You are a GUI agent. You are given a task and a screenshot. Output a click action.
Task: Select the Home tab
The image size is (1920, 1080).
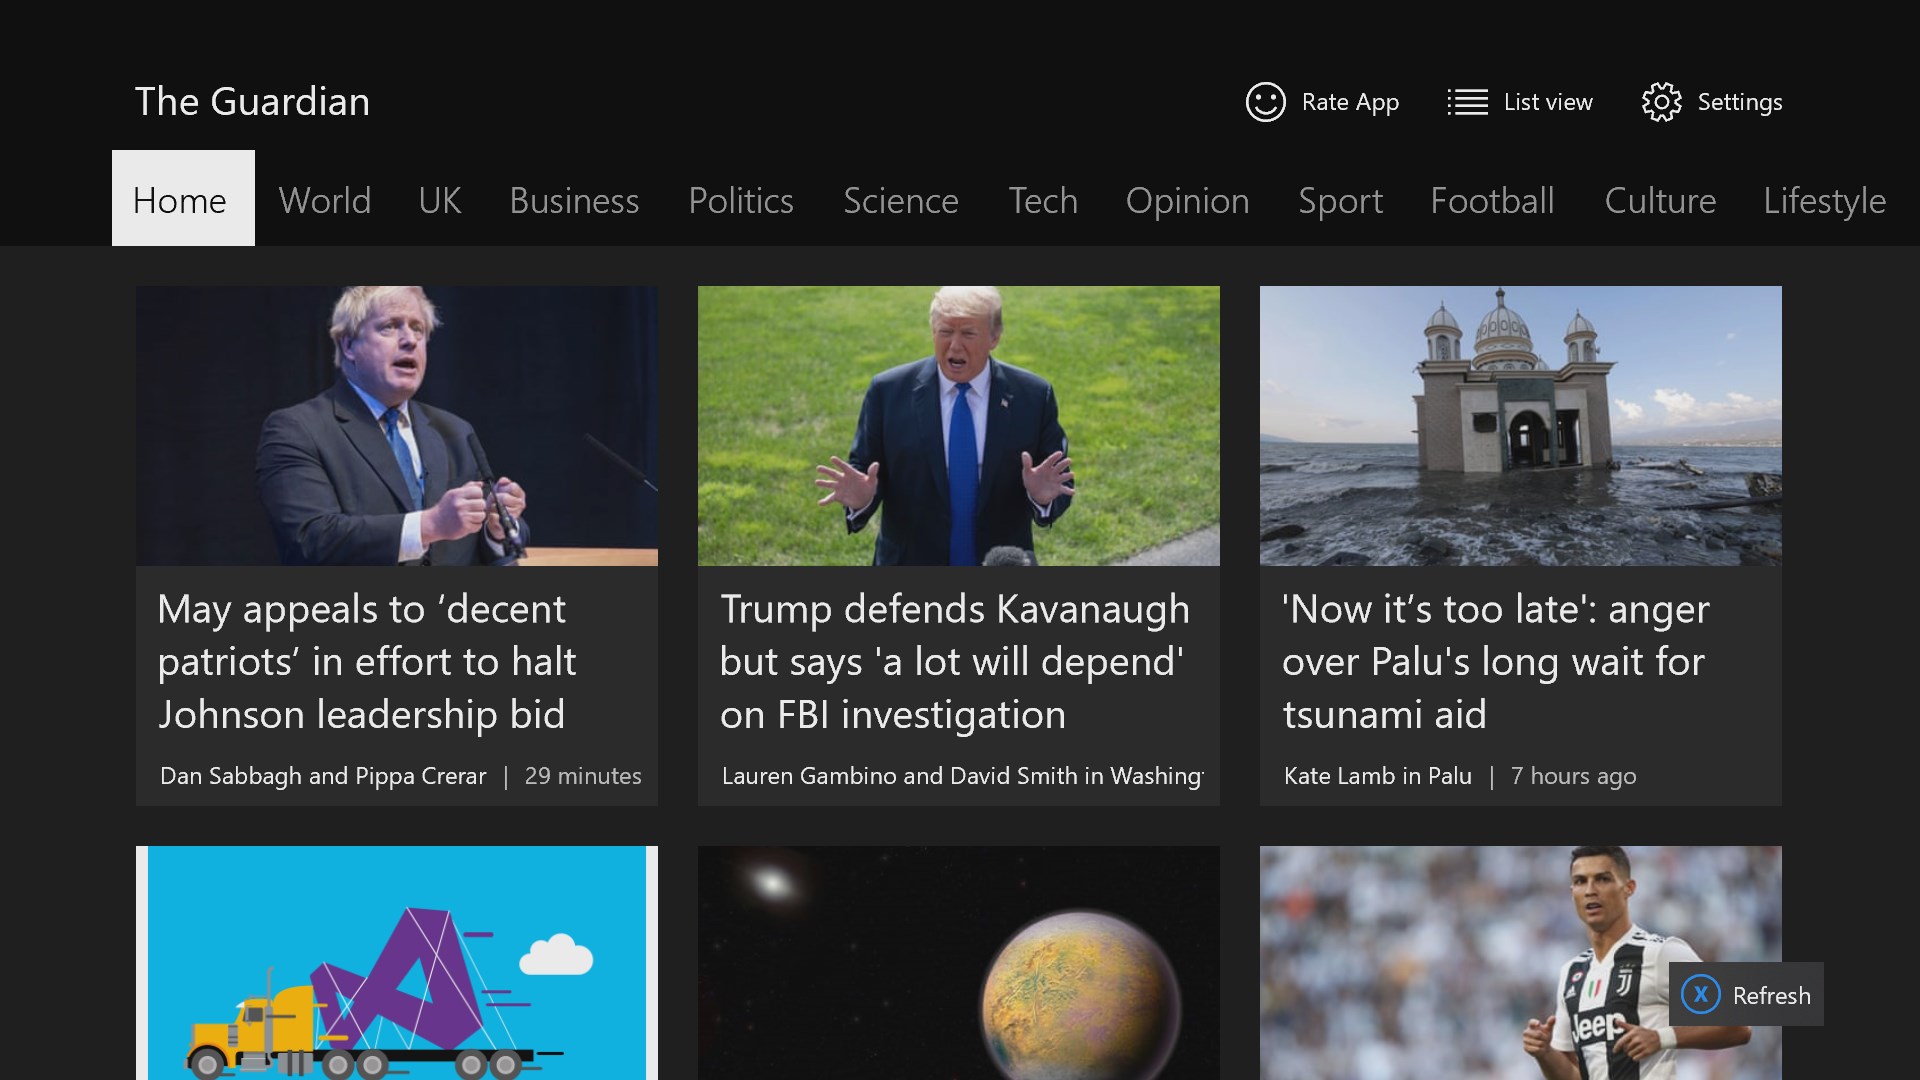(183, 198)
